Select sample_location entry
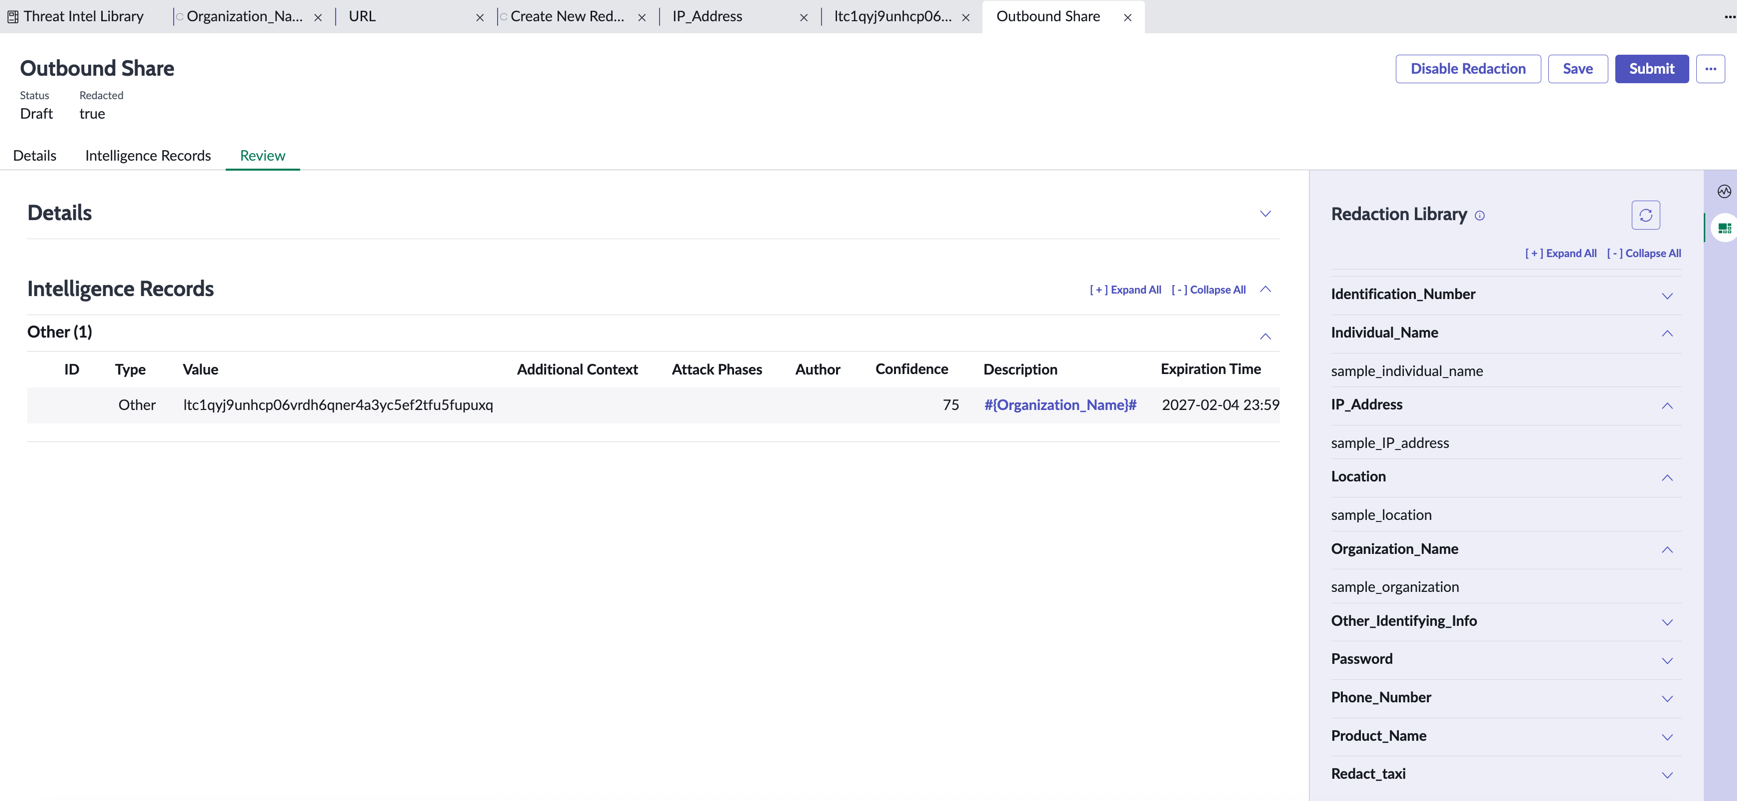 pos(1381,515)
